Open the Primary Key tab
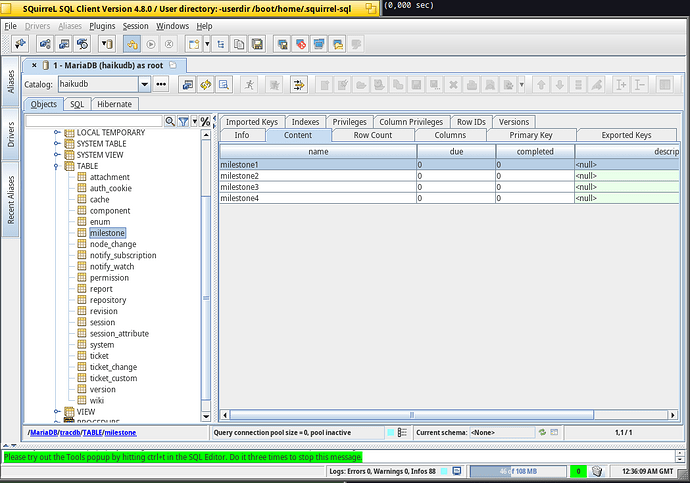The width and height of the screenshot is (690, 483). (x=531, y=135)
